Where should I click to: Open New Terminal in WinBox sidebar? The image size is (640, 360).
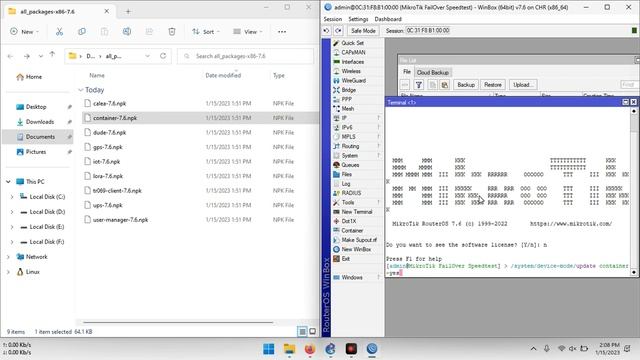[357, 212]
